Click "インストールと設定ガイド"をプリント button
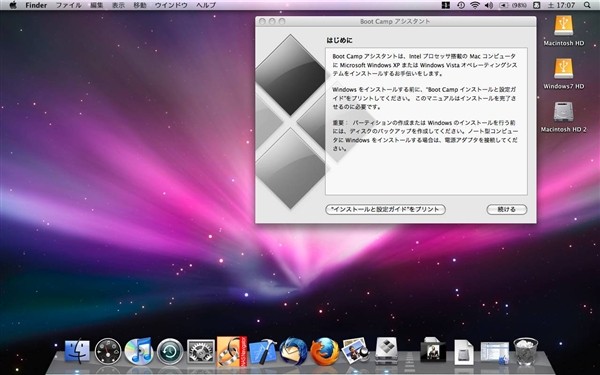Image resolution: width=600 pixels, height=375 pixels. click(385, 209)
